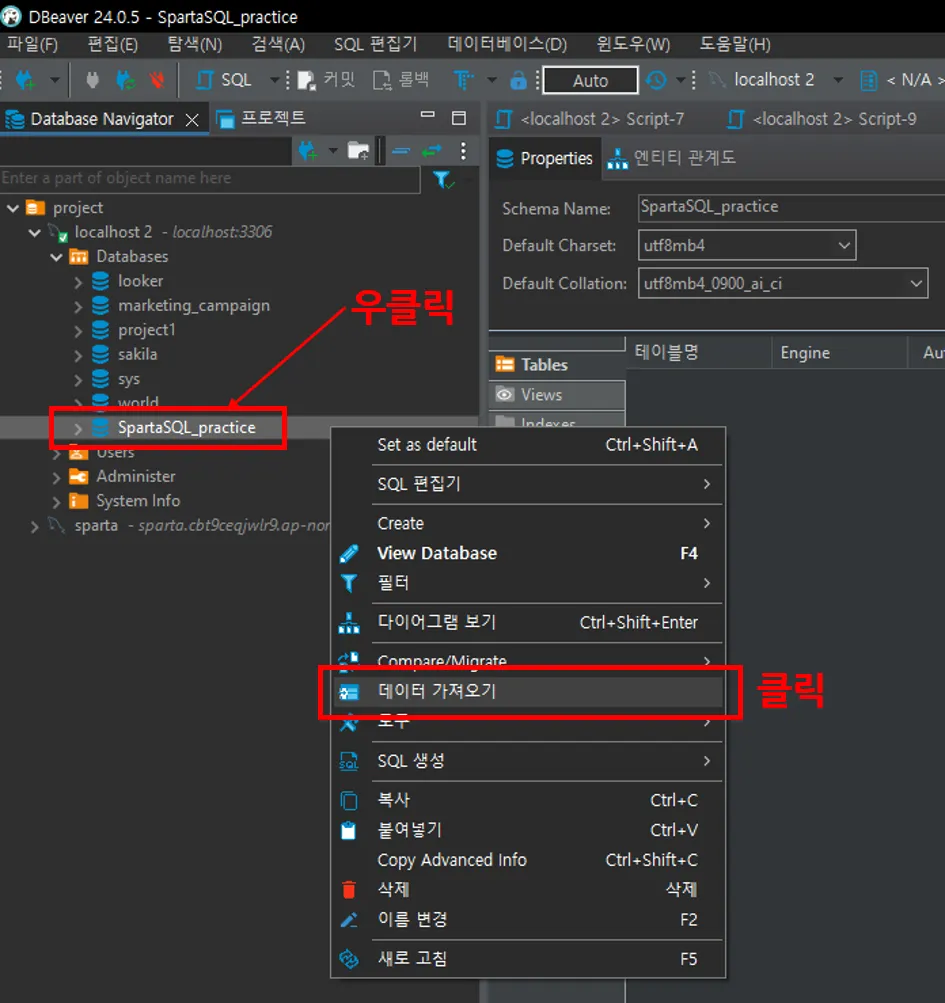
Task: Select the System Info folder
Action: pyautogui.click(x=138, y=501)
